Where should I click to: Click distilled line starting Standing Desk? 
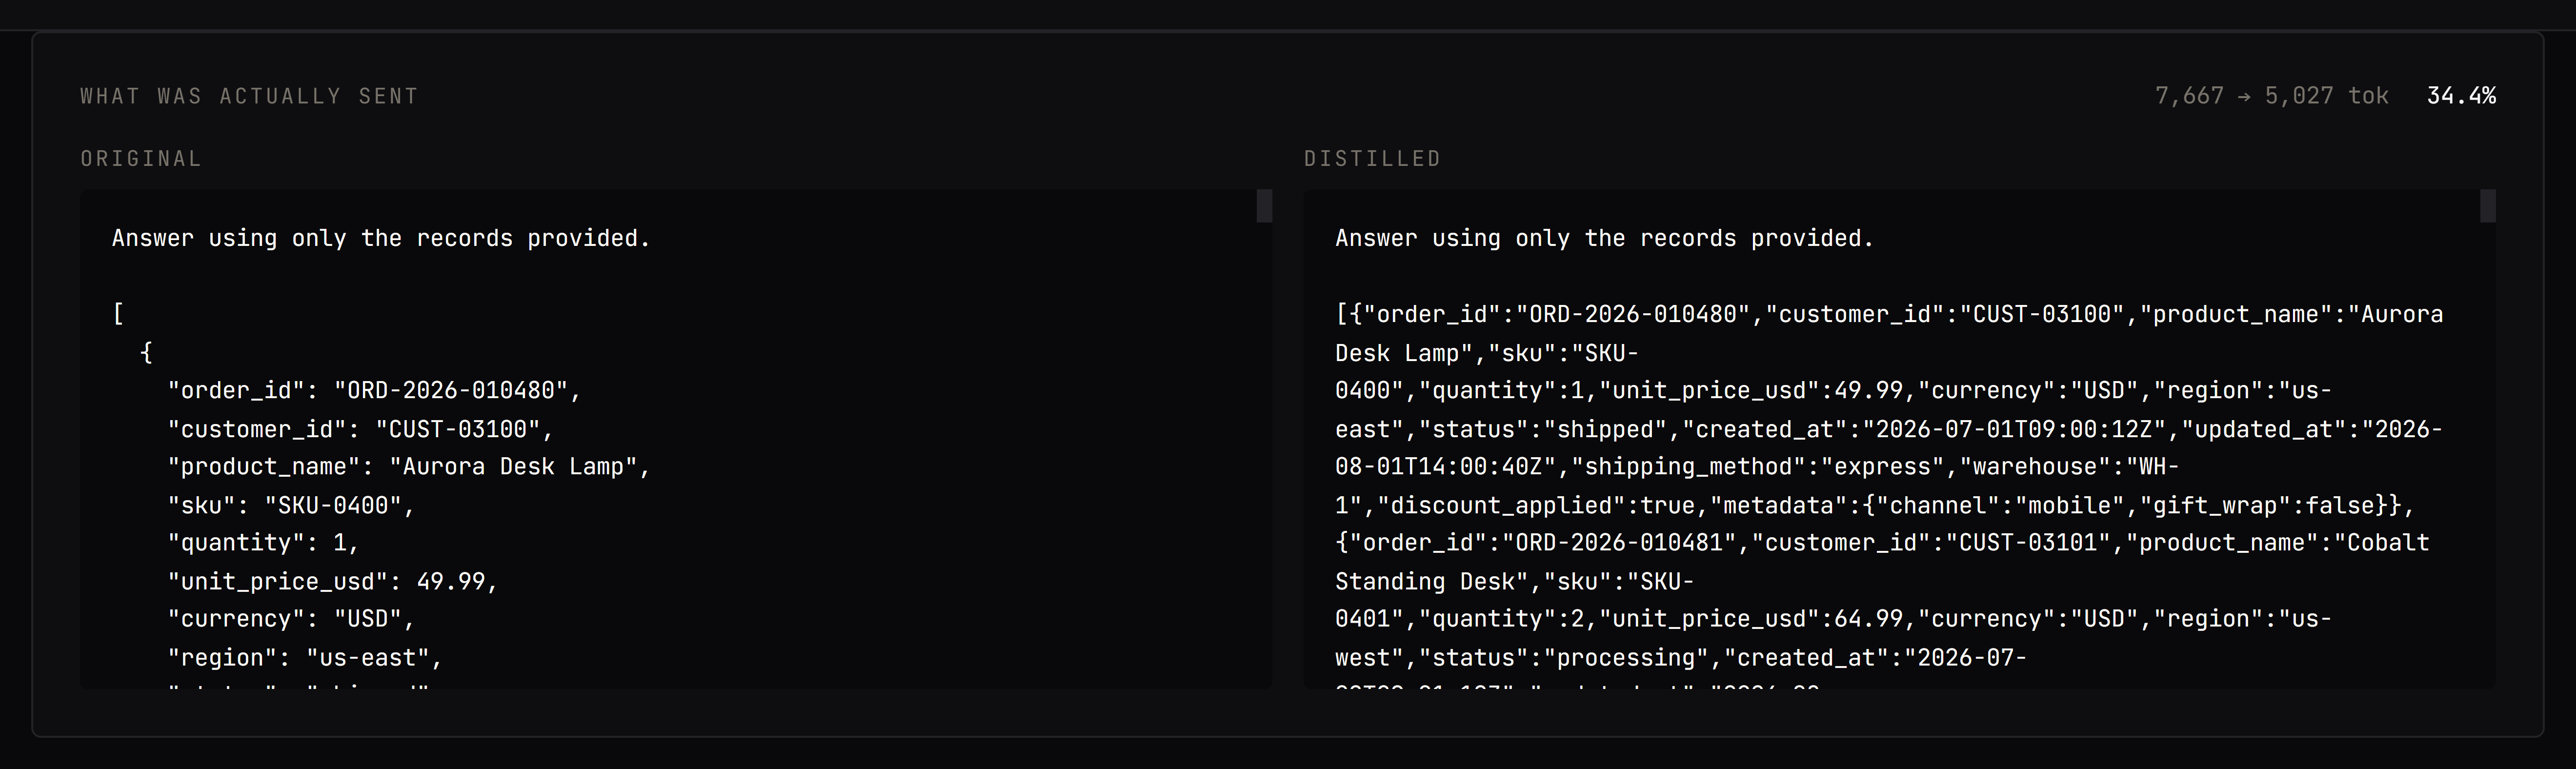point(1514,581)
